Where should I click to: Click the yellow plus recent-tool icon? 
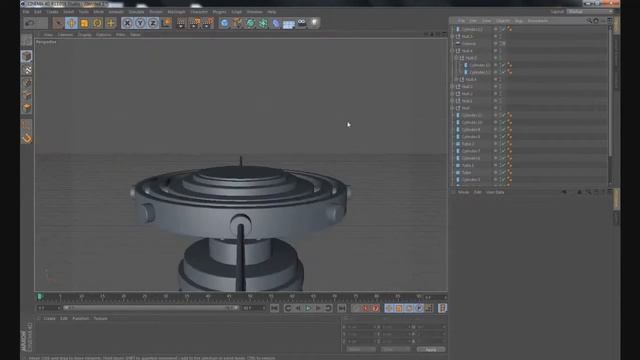click(111, 23)
